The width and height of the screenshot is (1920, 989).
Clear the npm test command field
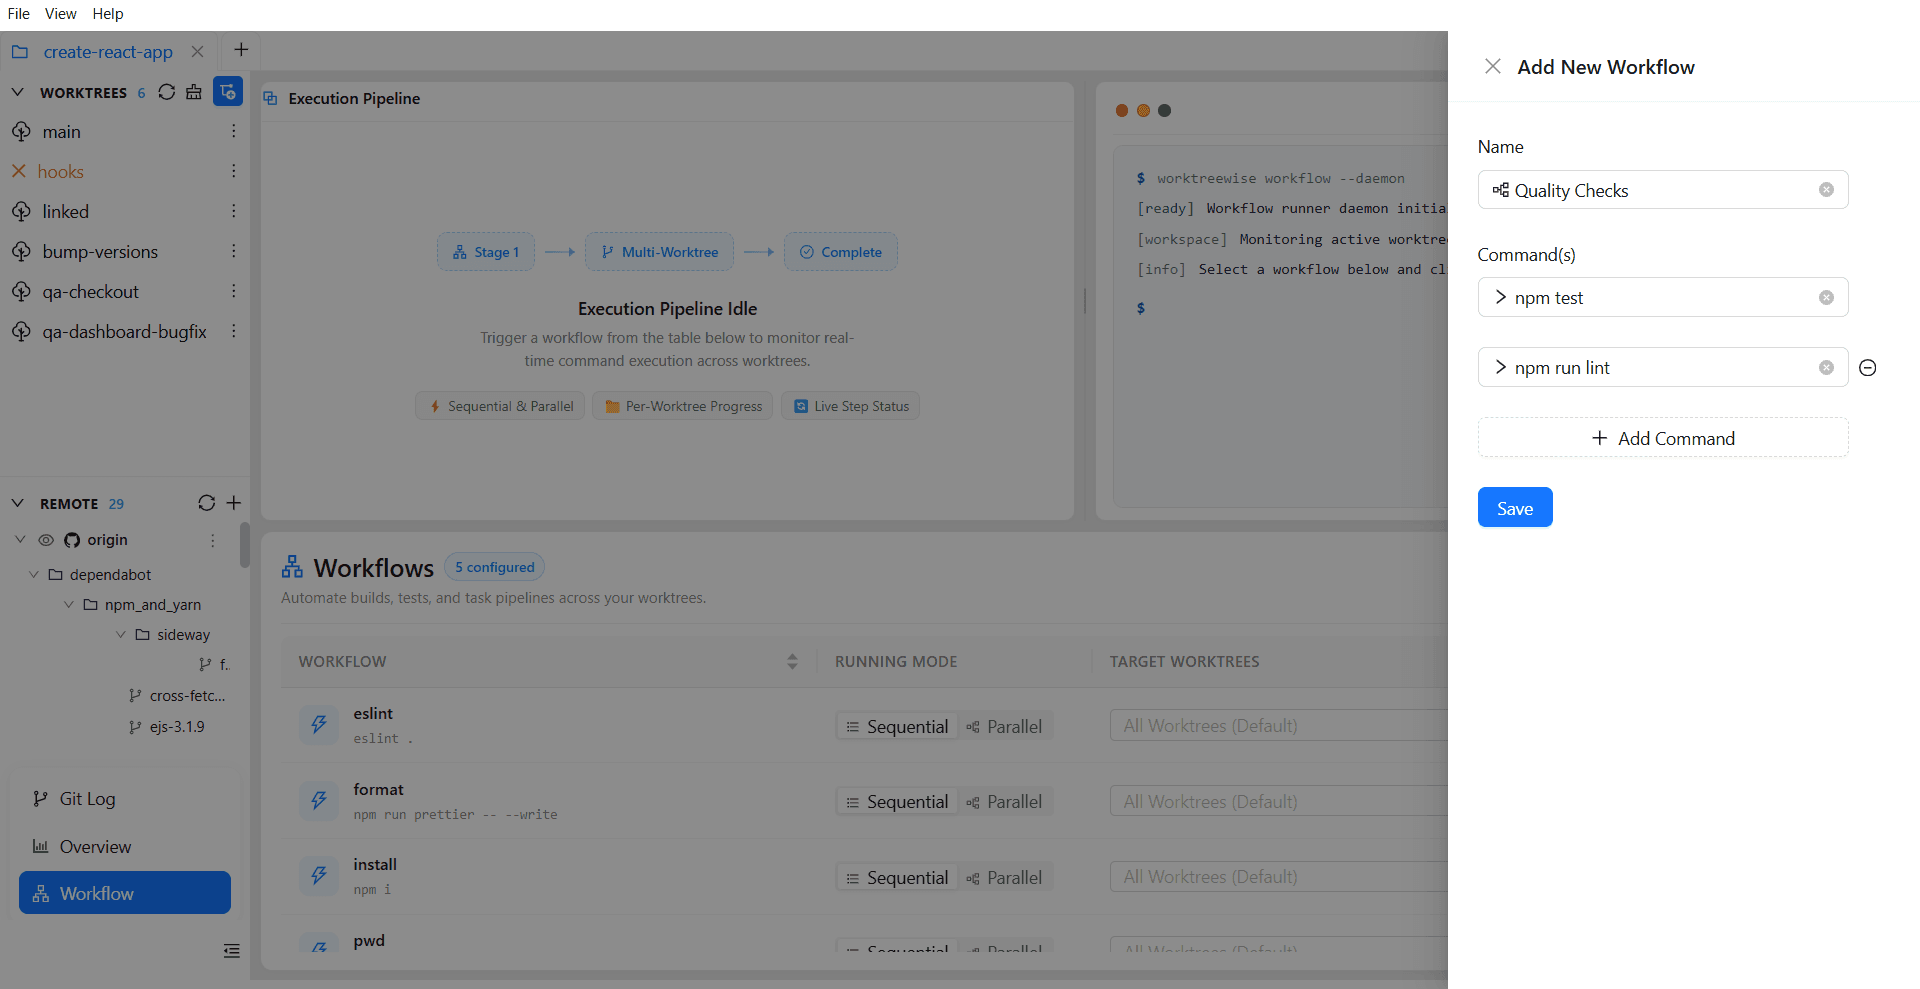coord(1826,298)
